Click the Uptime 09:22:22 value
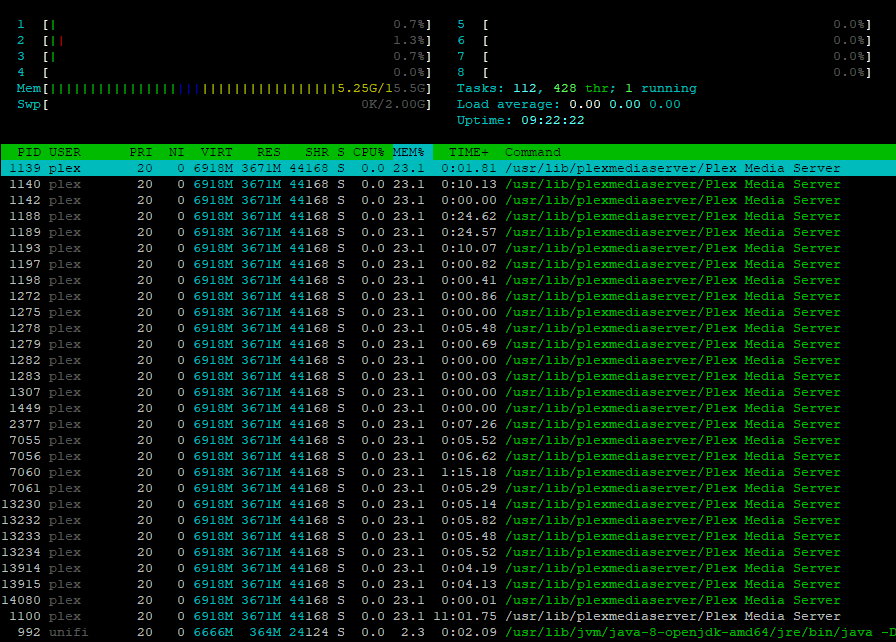896x642 pixels. 553,120
